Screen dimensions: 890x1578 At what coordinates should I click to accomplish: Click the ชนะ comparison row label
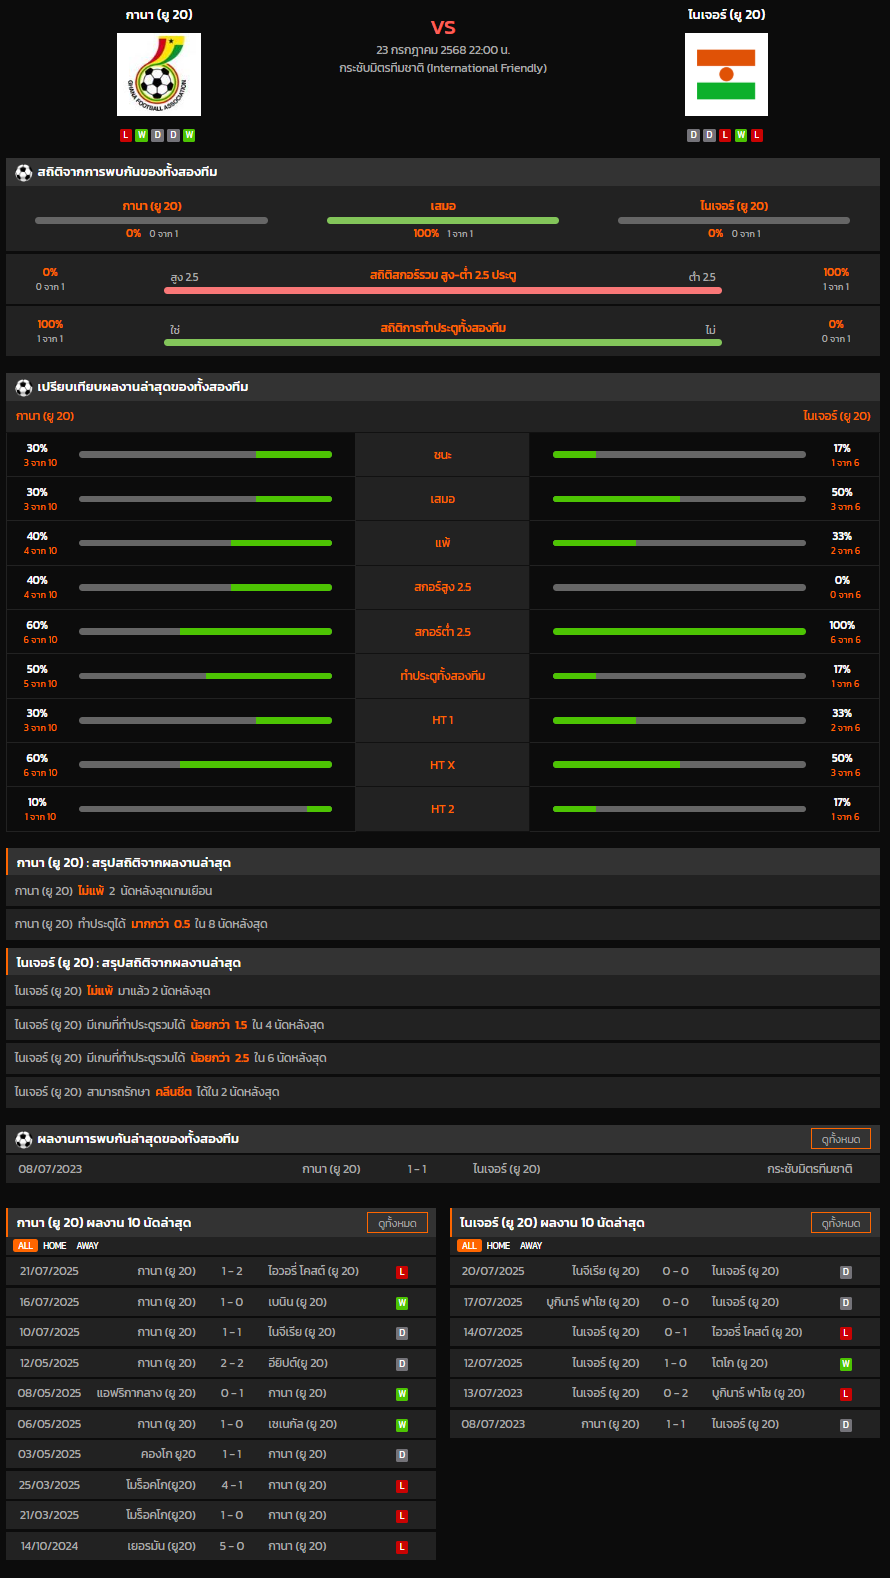point(443,455)
